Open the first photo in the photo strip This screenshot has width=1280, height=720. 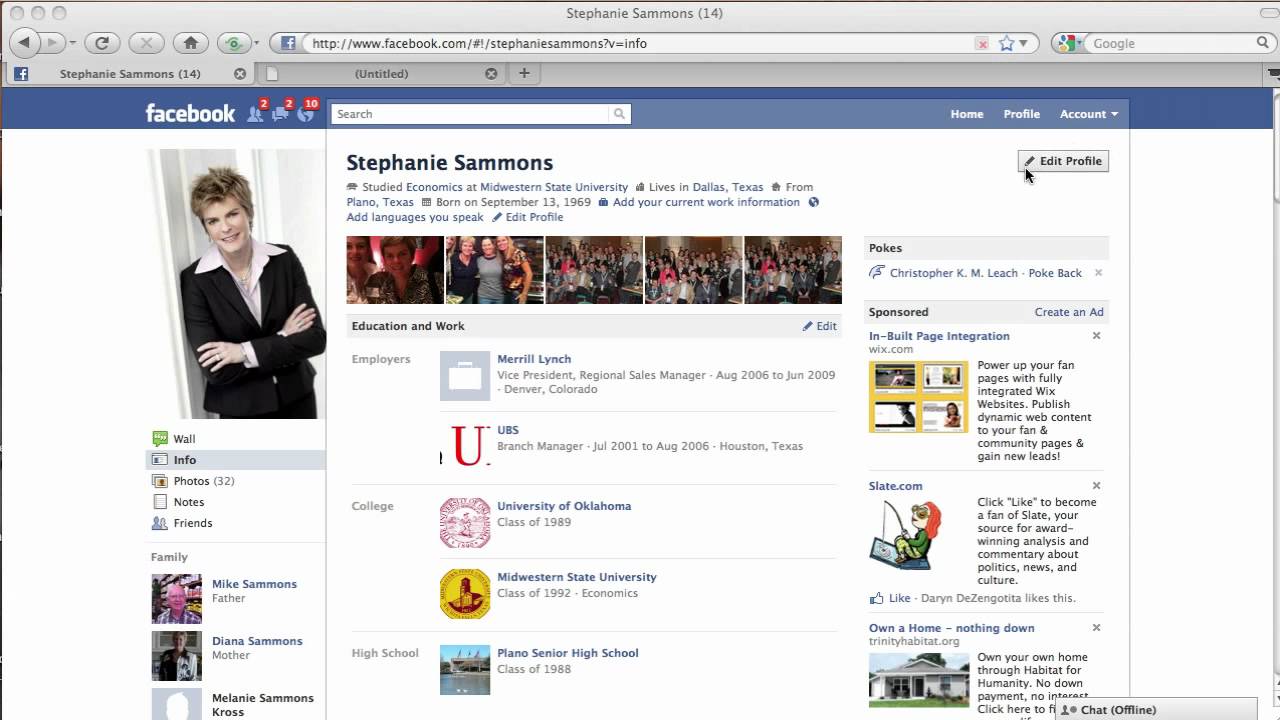(x=395, y=270)
